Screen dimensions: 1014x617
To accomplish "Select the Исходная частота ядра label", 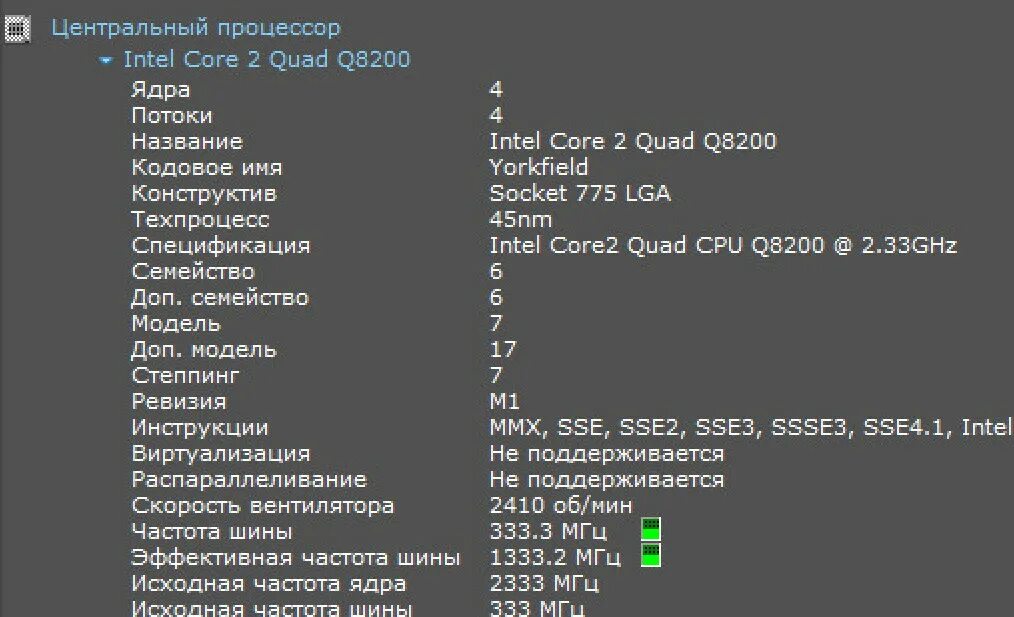I will click(x=268, y=583).
